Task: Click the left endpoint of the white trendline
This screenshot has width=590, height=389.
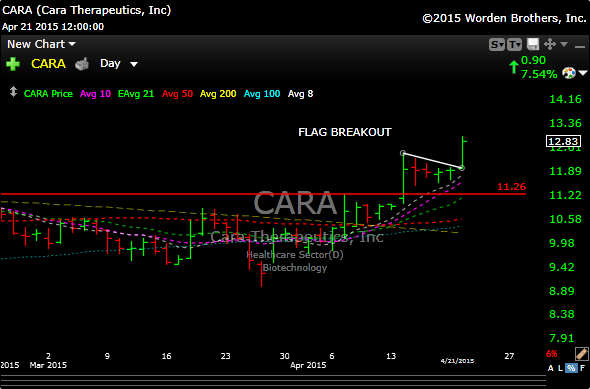Action: click(403, 153)
